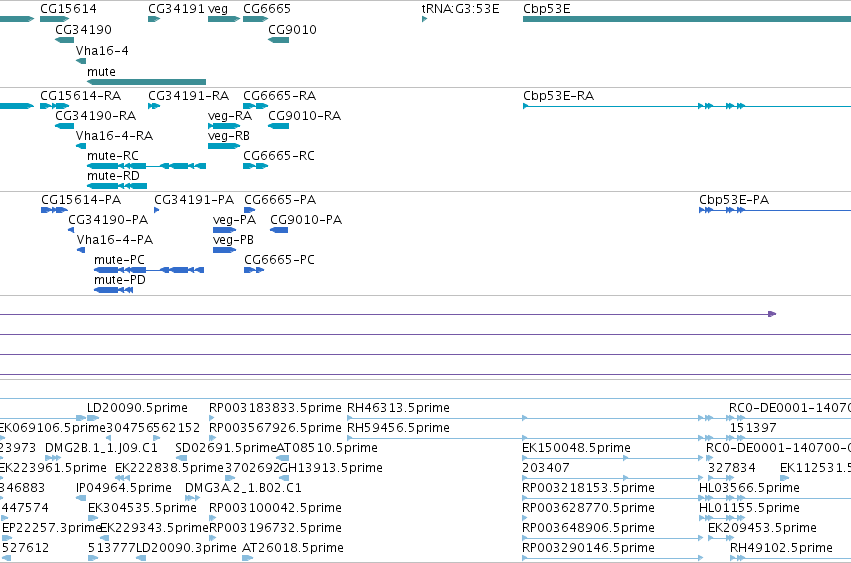Click the CG34190-RA transcript label
The width and height of the screenshot is (851, 563).
[x=96, y=116]
